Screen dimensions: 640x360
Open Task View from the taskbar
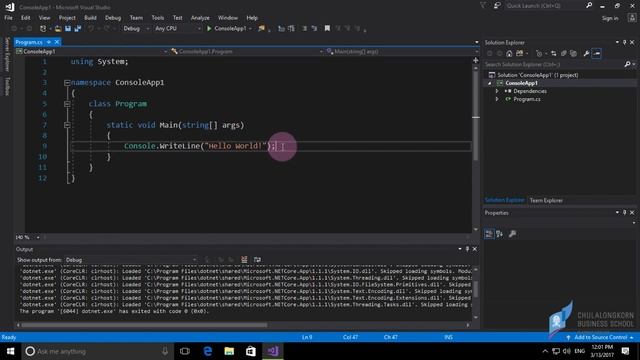pos(184,351)
